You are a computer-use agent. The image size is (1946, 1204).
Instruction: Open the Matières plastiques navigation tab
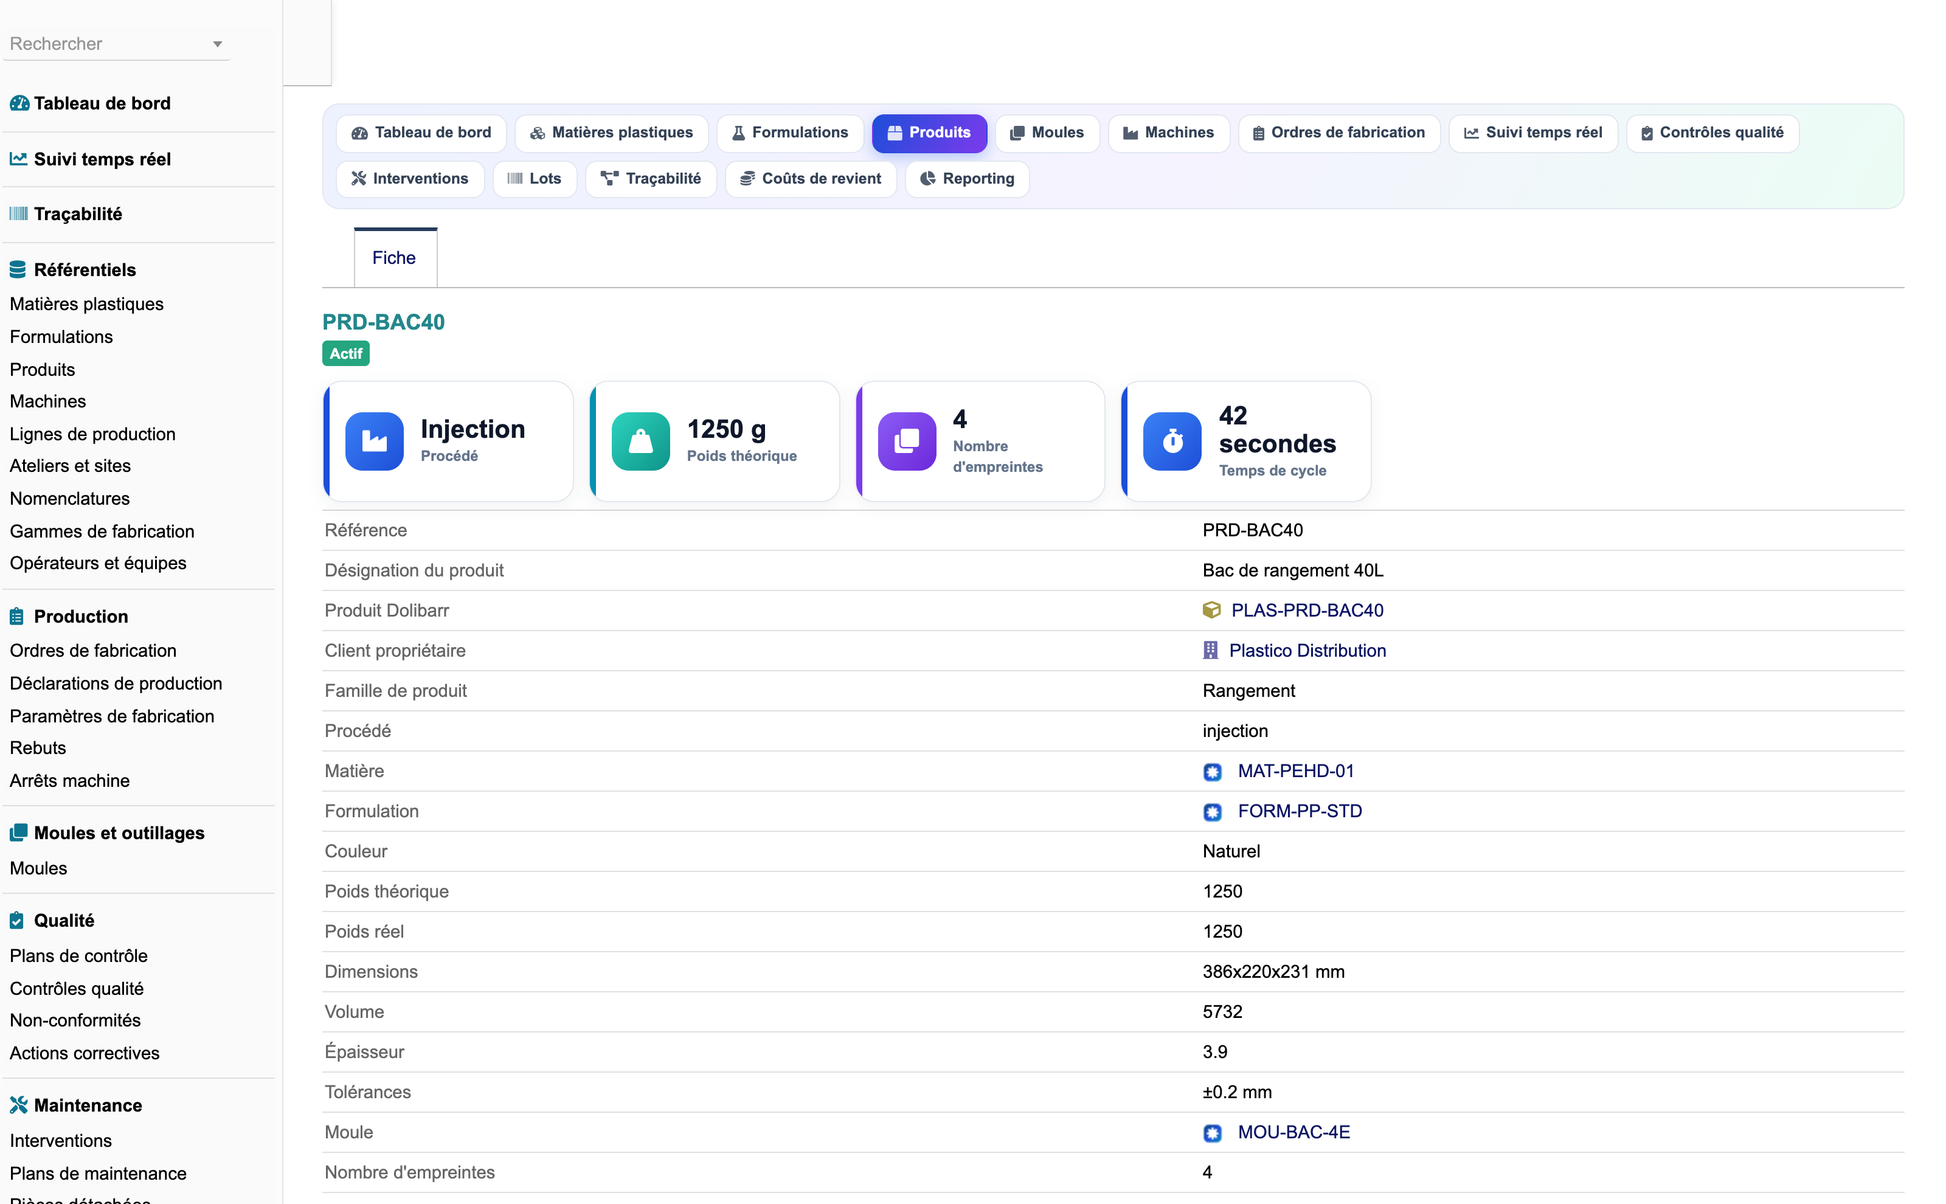[611, 133]
